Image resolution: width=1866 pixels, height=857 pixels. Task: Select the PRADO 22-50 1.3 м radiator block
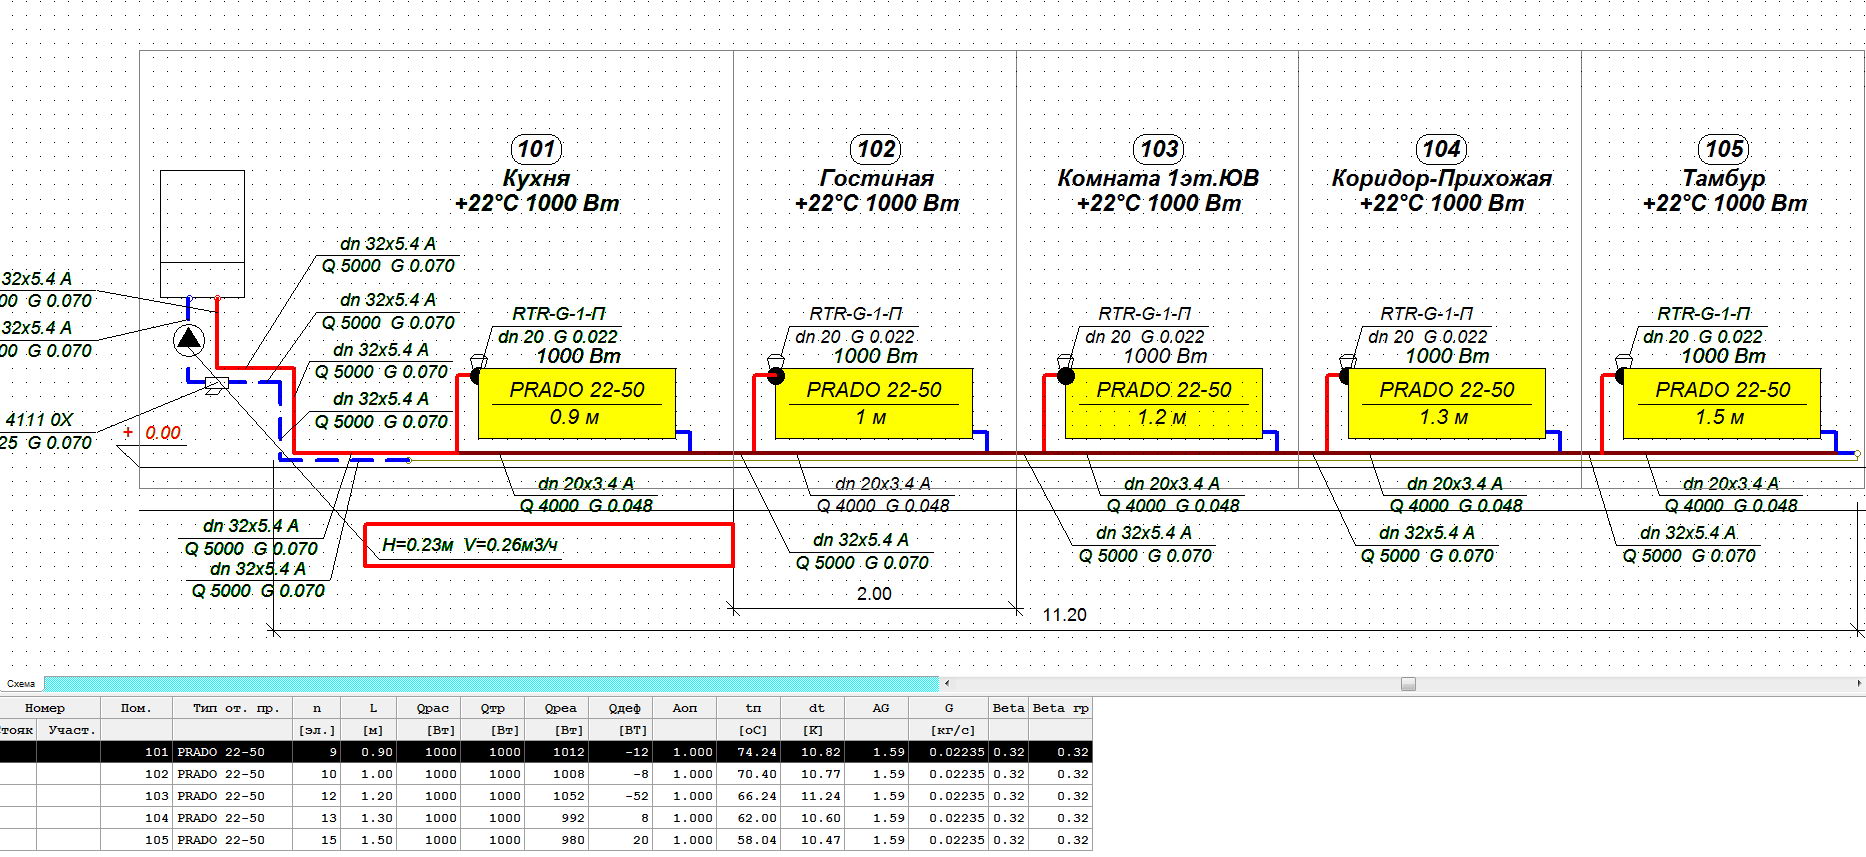coord(1447,403)
